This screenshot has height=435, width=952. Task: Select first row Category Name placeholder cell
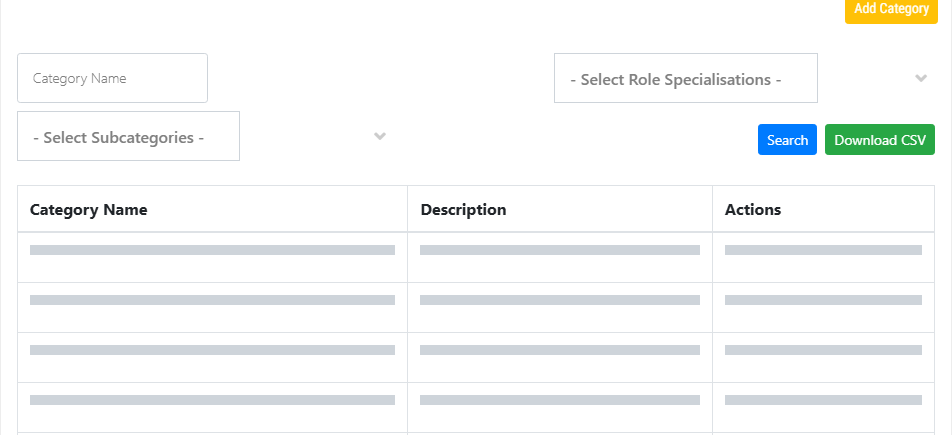coord(212,258)
